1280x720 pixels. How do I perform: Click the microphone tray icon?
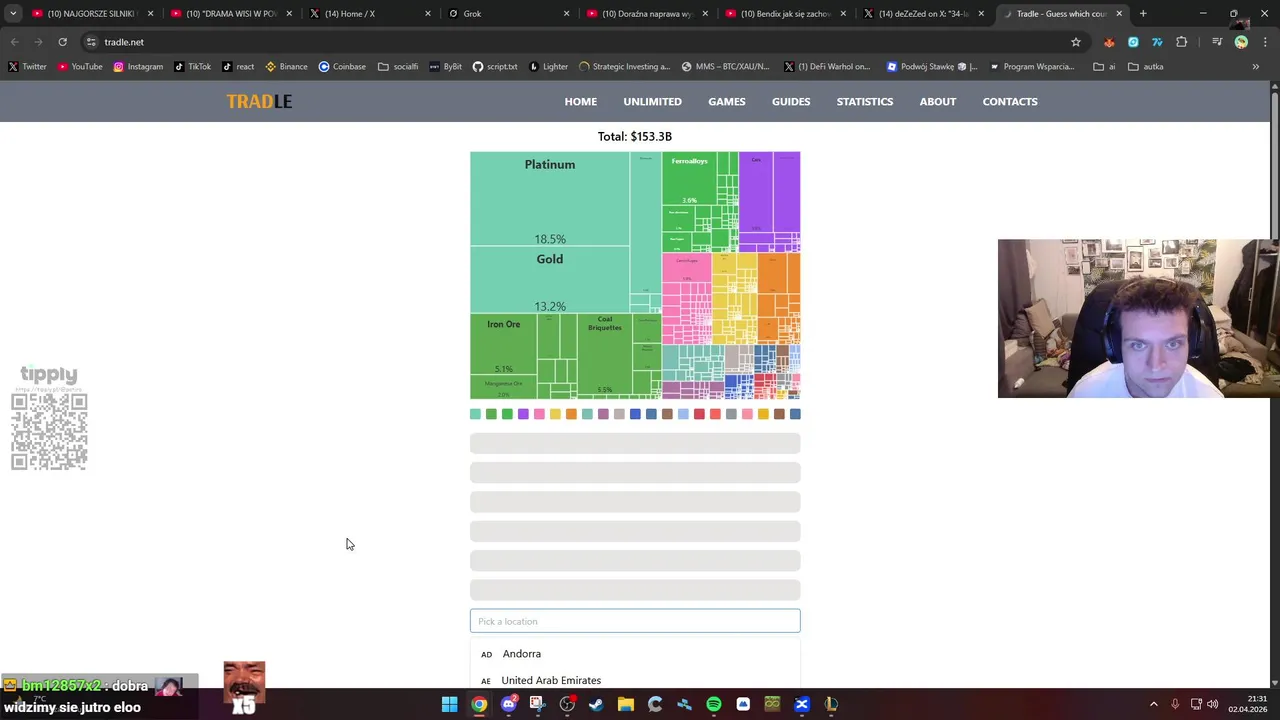1175,705
